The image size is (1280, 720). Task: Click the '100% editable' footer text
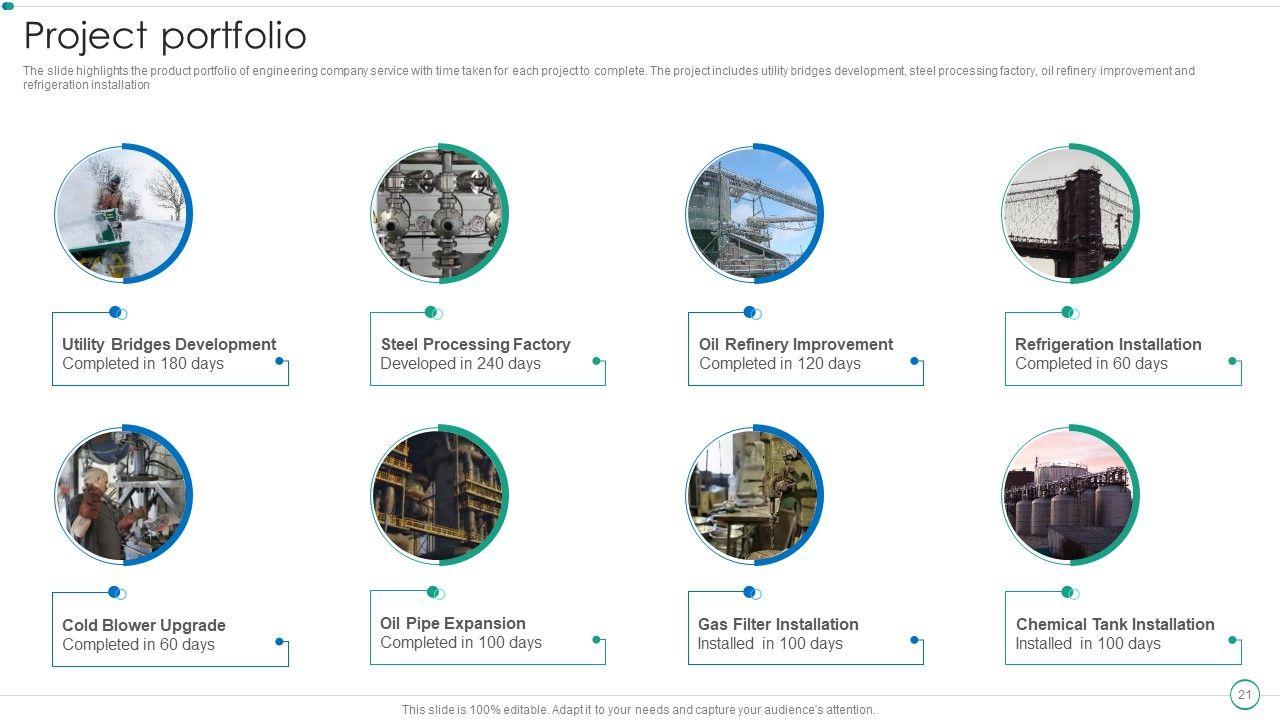point(638,710)
